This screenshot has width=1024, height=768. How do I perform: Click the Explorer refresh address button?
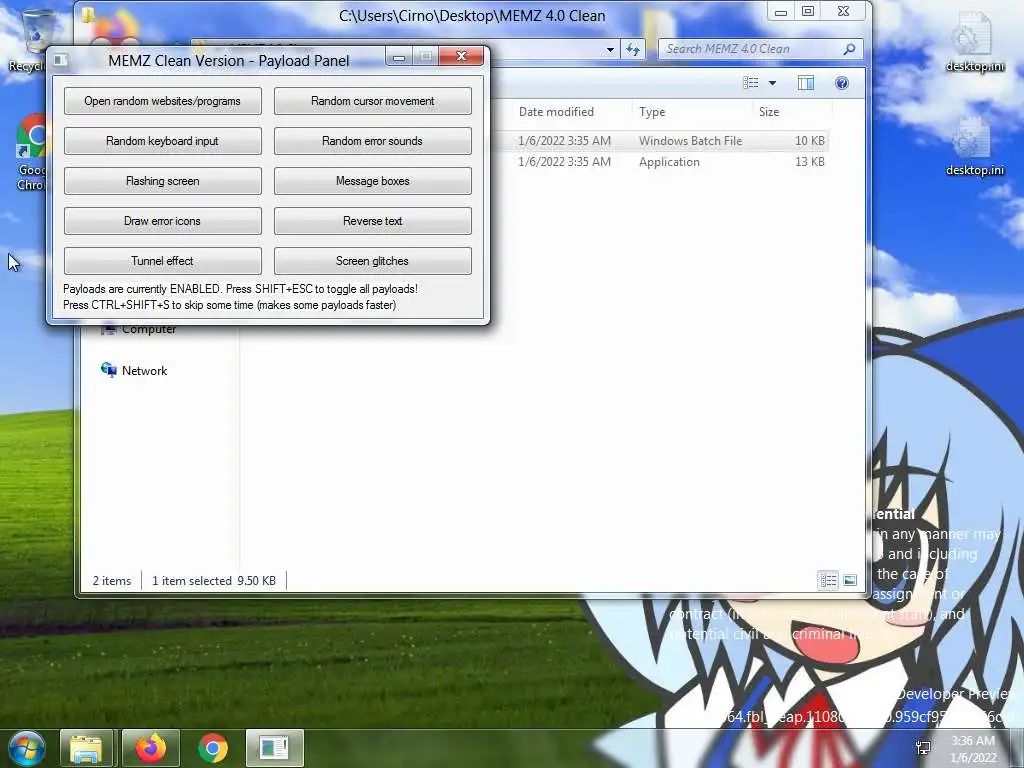click(632, 49)
